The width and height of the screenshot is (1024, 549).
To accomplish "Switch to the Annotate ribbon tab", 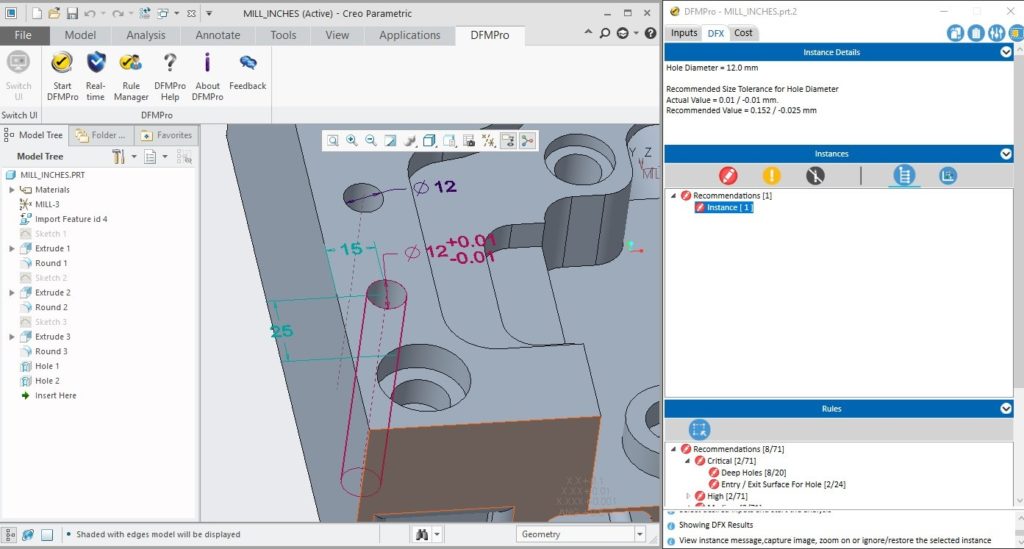I will click(218, 35).
